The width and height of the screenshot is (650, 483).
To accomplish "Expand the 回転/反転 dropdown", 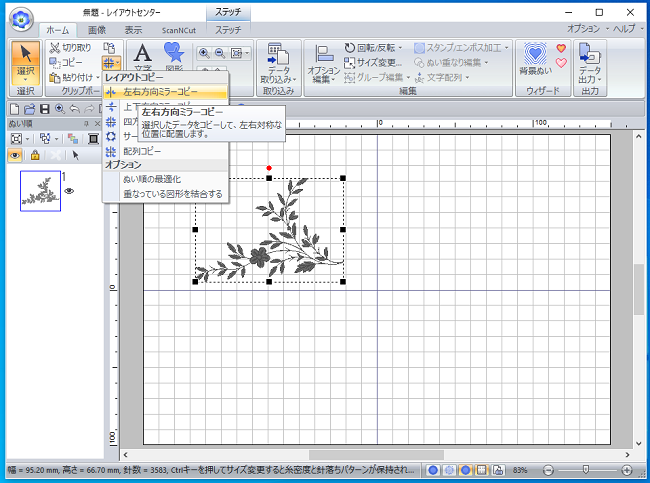I will (372, 47).
